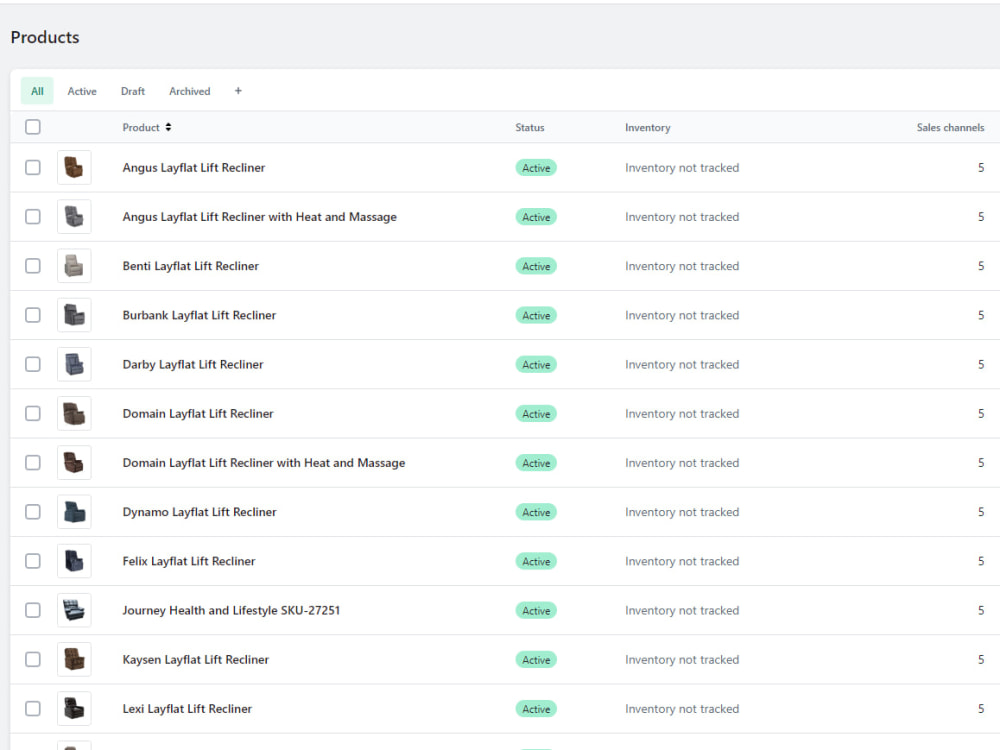This screenshot has height=750, width=1000.
Task: Sort products using the Product column arrows
Action: (x=168, y=128)
